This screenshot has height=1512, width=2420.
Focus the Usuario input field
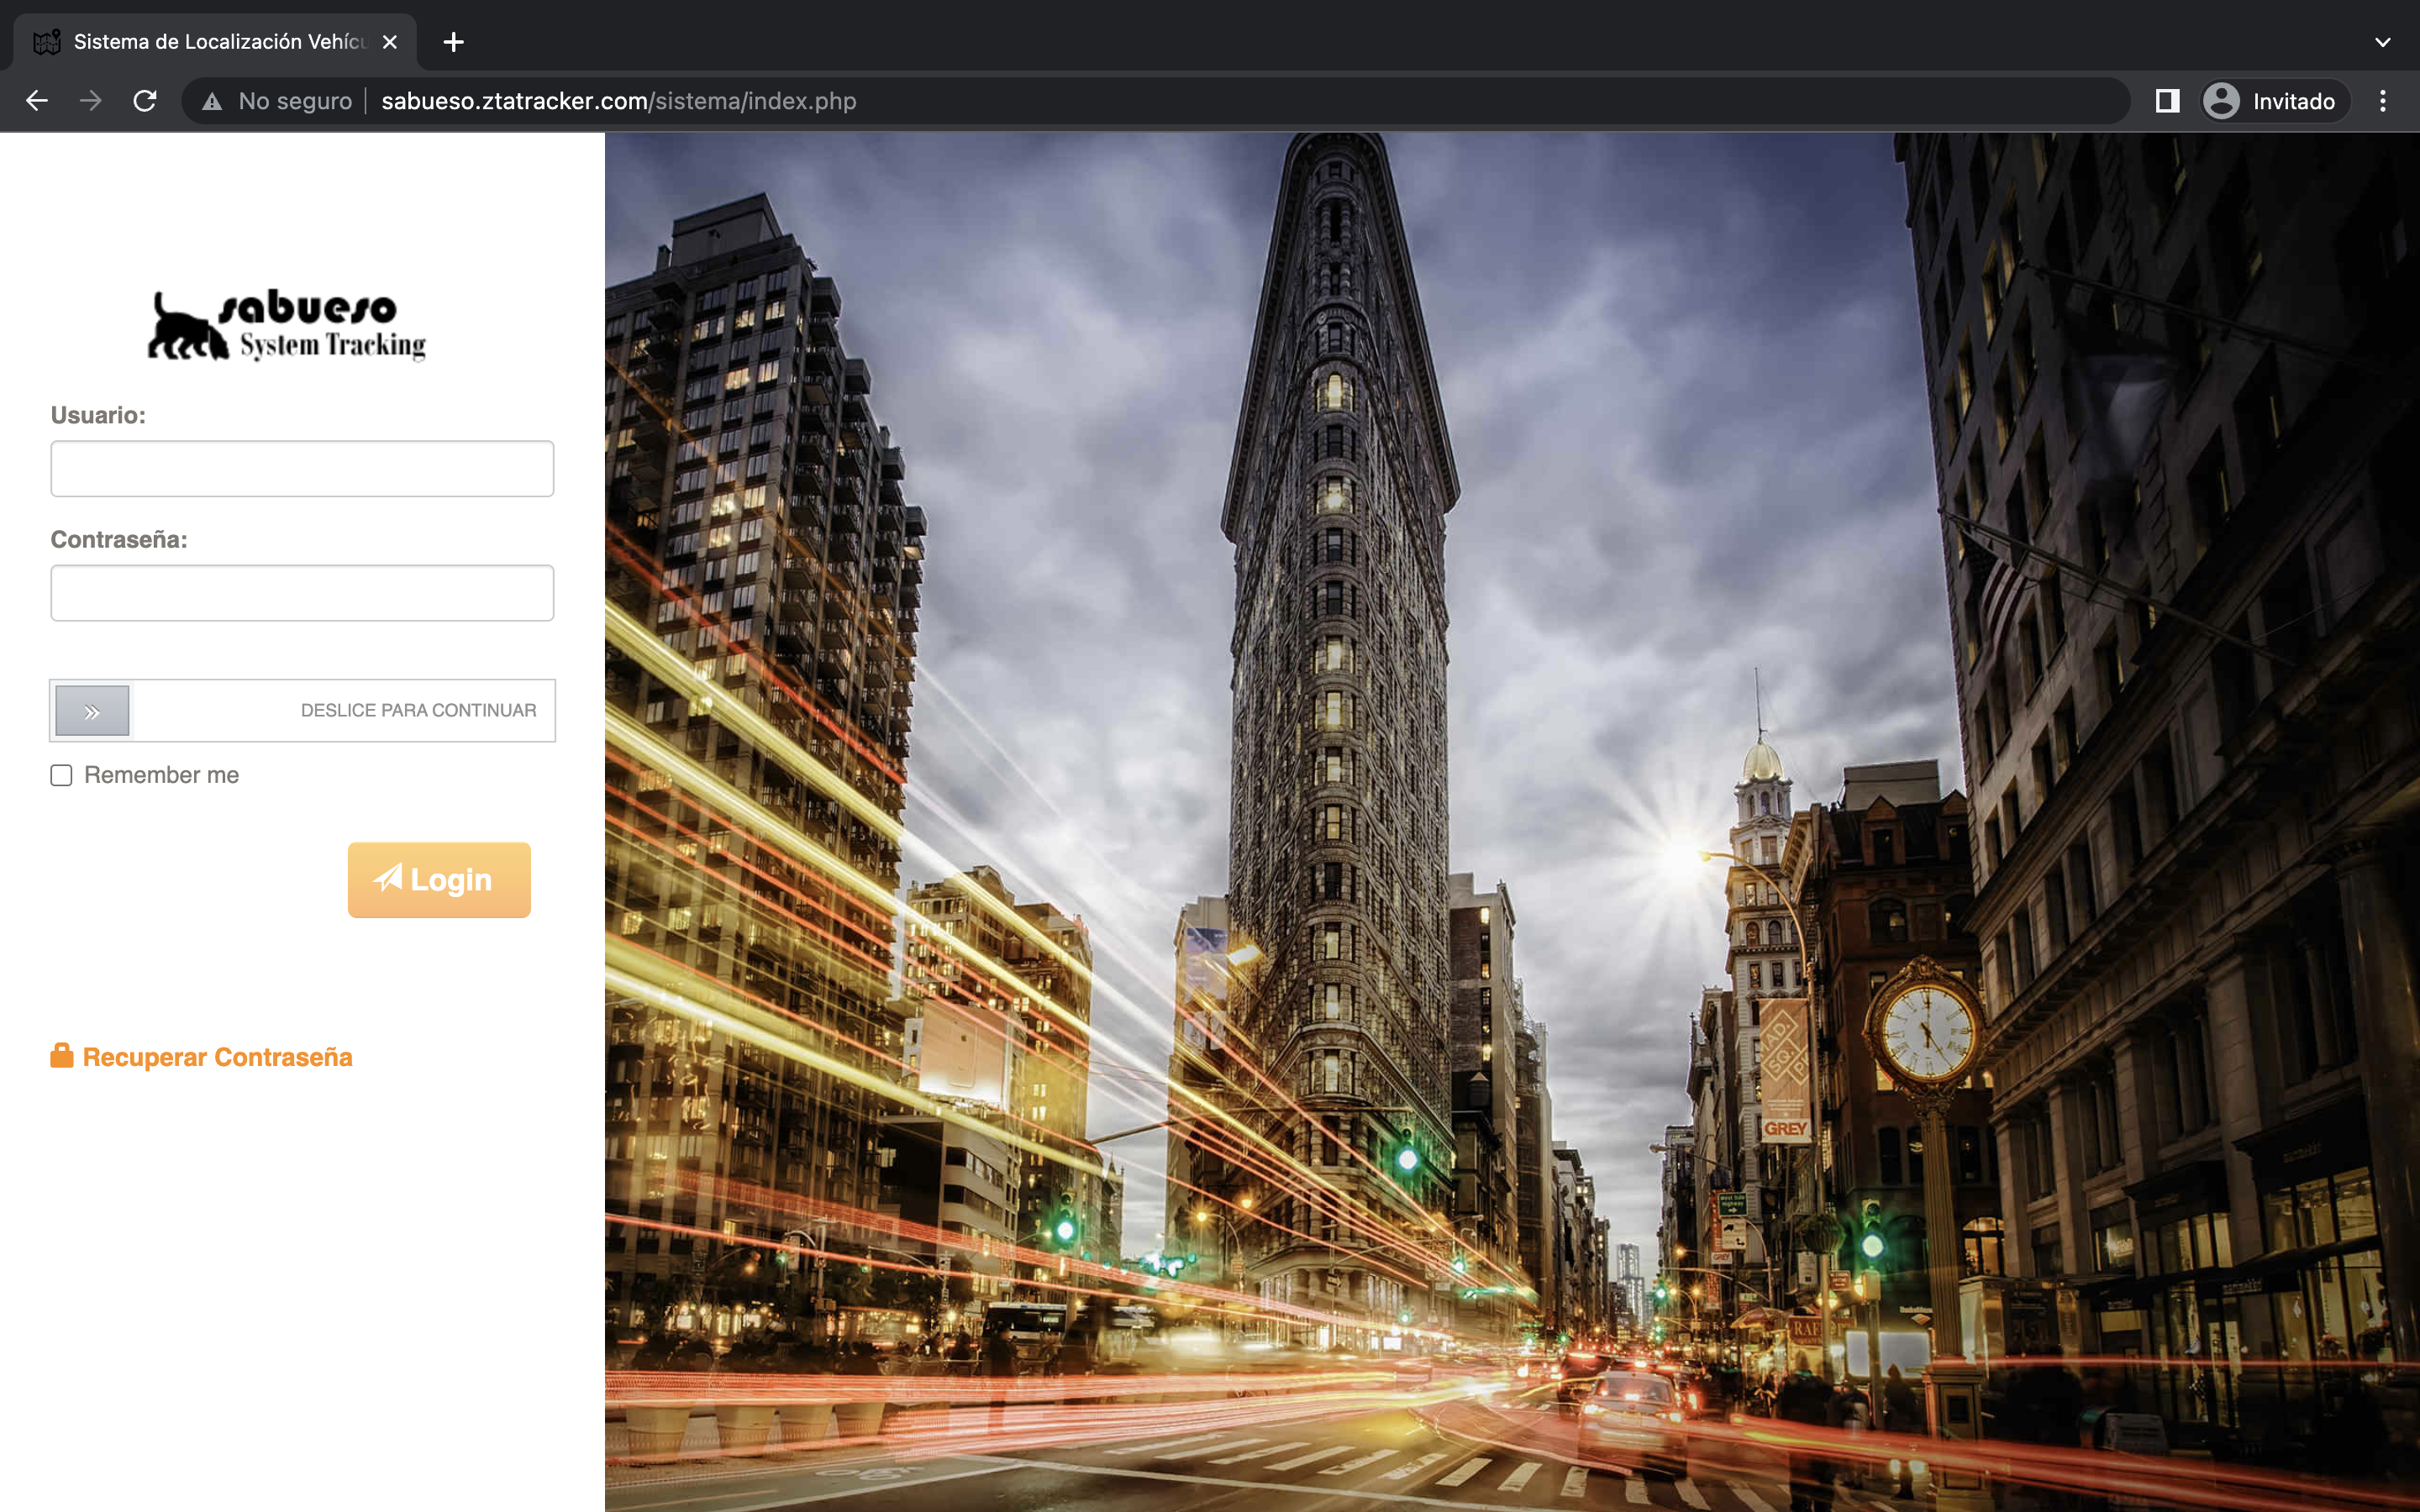pyautogui.click(x=302, y=469)
